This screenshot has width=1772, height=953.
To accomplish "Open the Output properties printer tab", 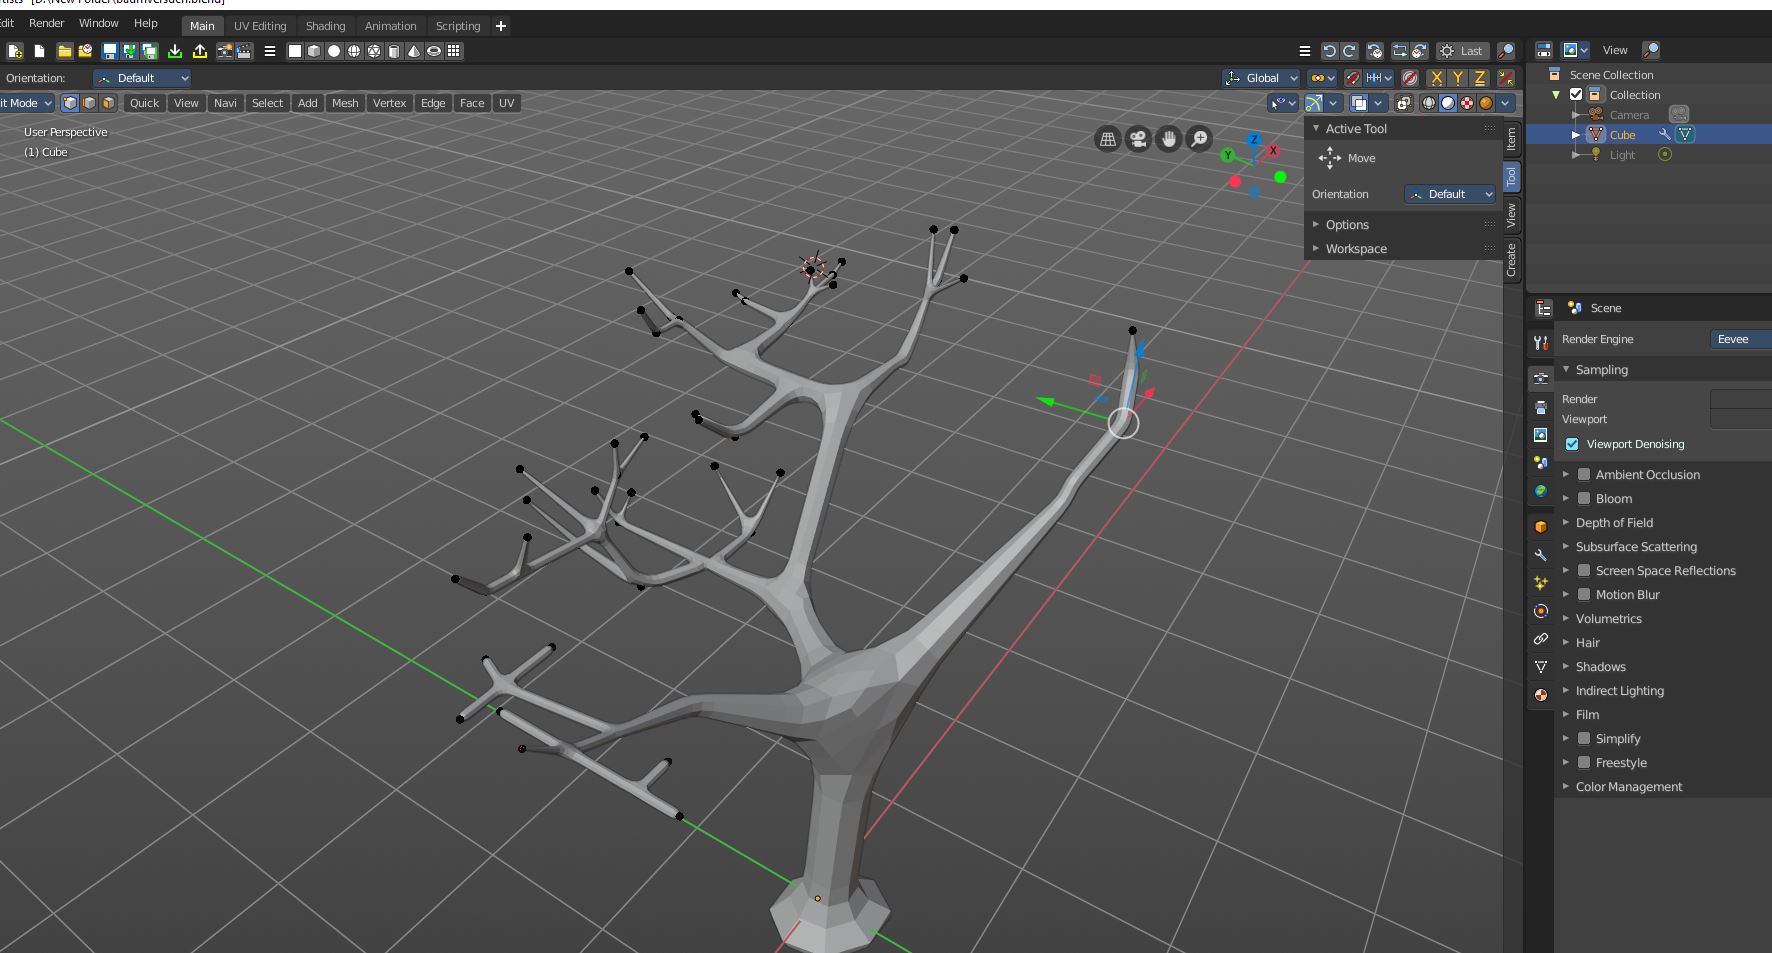I will pyautogui.click(x=1541, y=407).
